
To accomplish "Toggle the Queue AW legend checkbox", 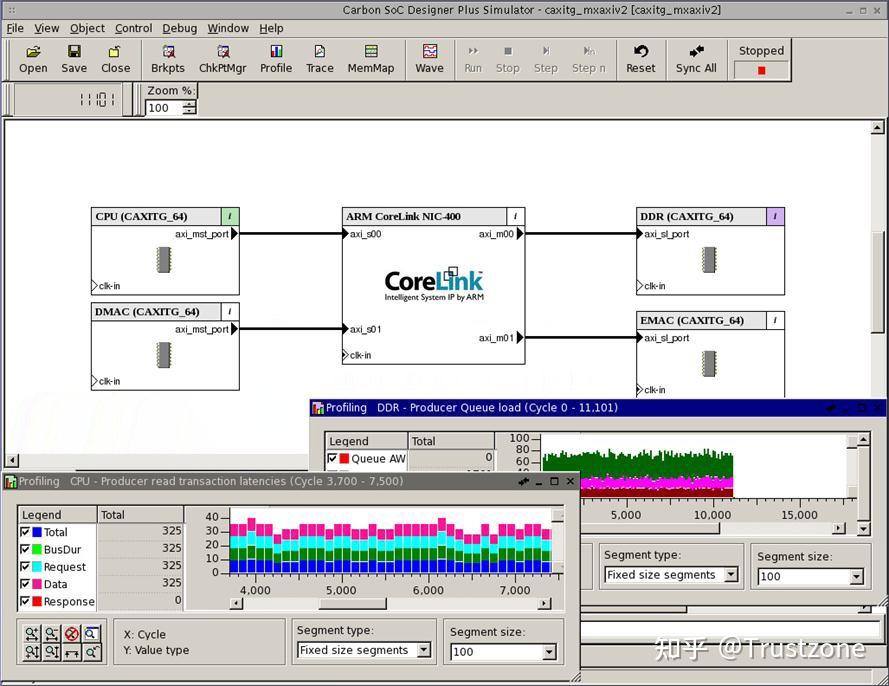I will (333, 459).
